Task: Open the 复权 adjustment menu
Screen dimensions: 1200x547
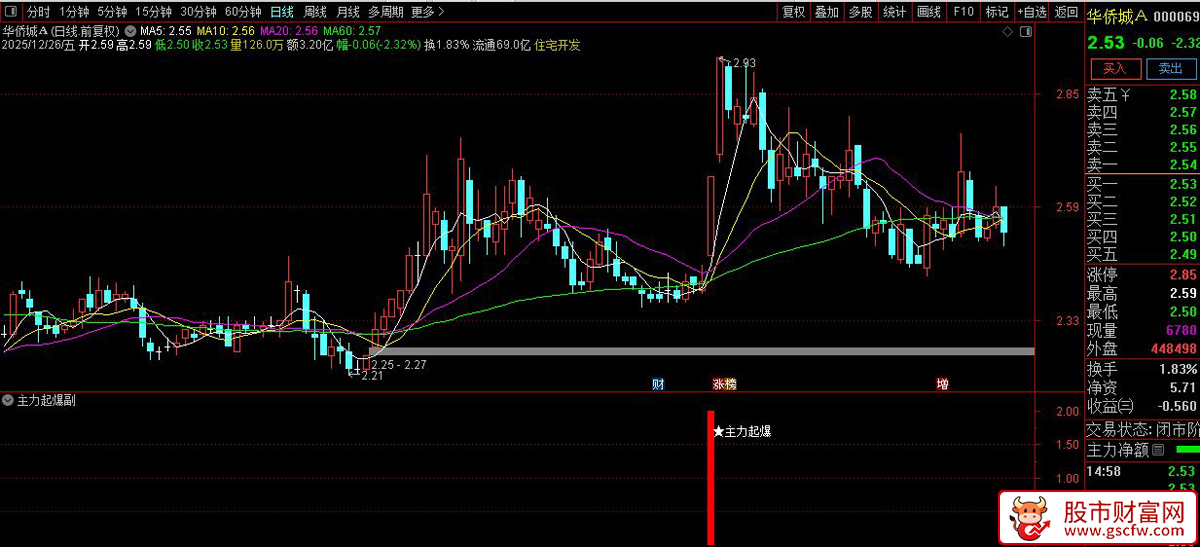Action: [x=794, y=12]
